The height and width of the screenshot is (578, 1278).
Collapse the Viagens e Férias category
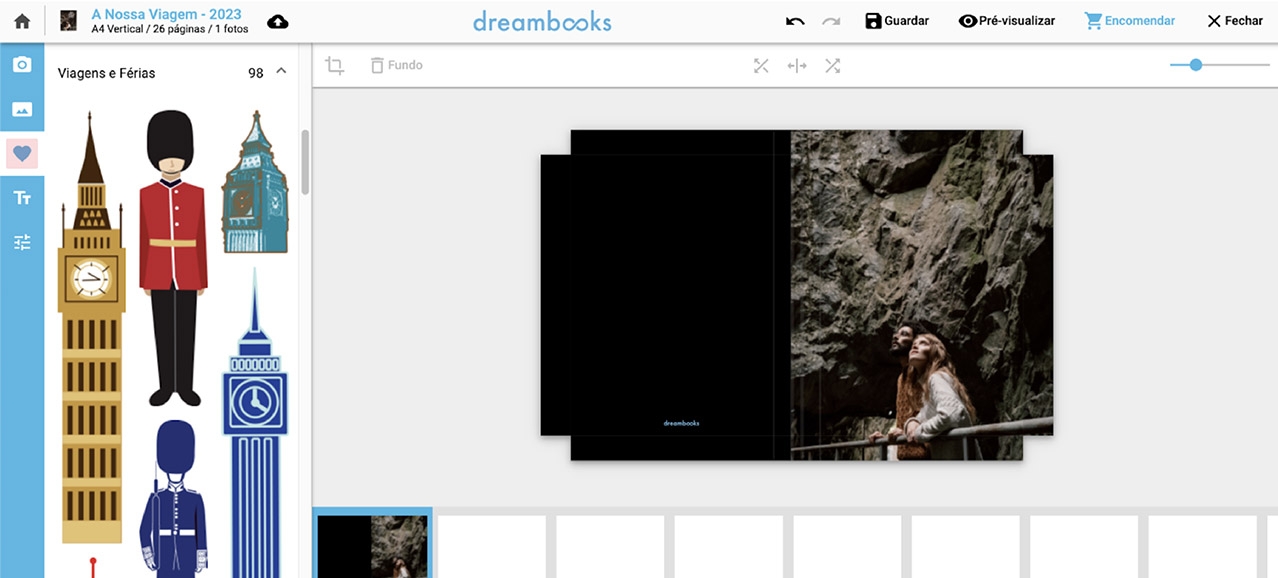281,72
